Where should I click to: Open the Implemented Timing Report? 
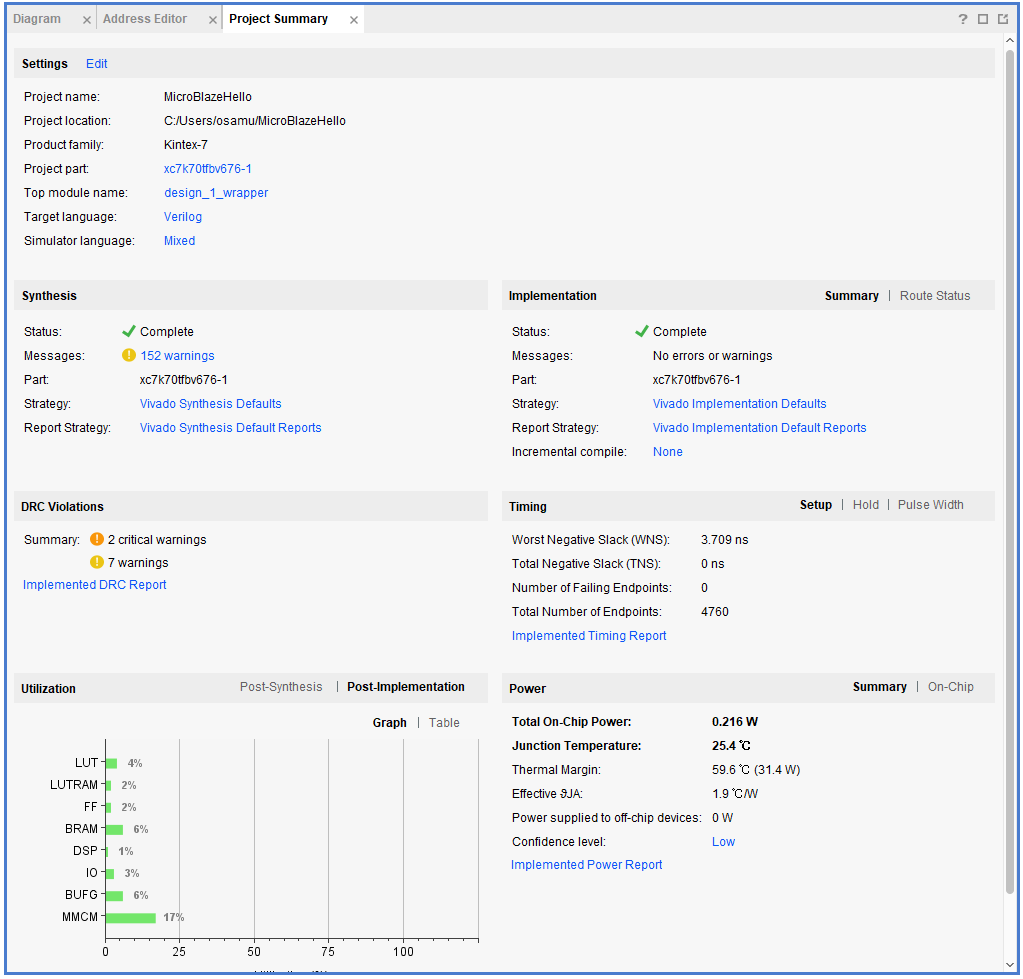click(589, 636)
